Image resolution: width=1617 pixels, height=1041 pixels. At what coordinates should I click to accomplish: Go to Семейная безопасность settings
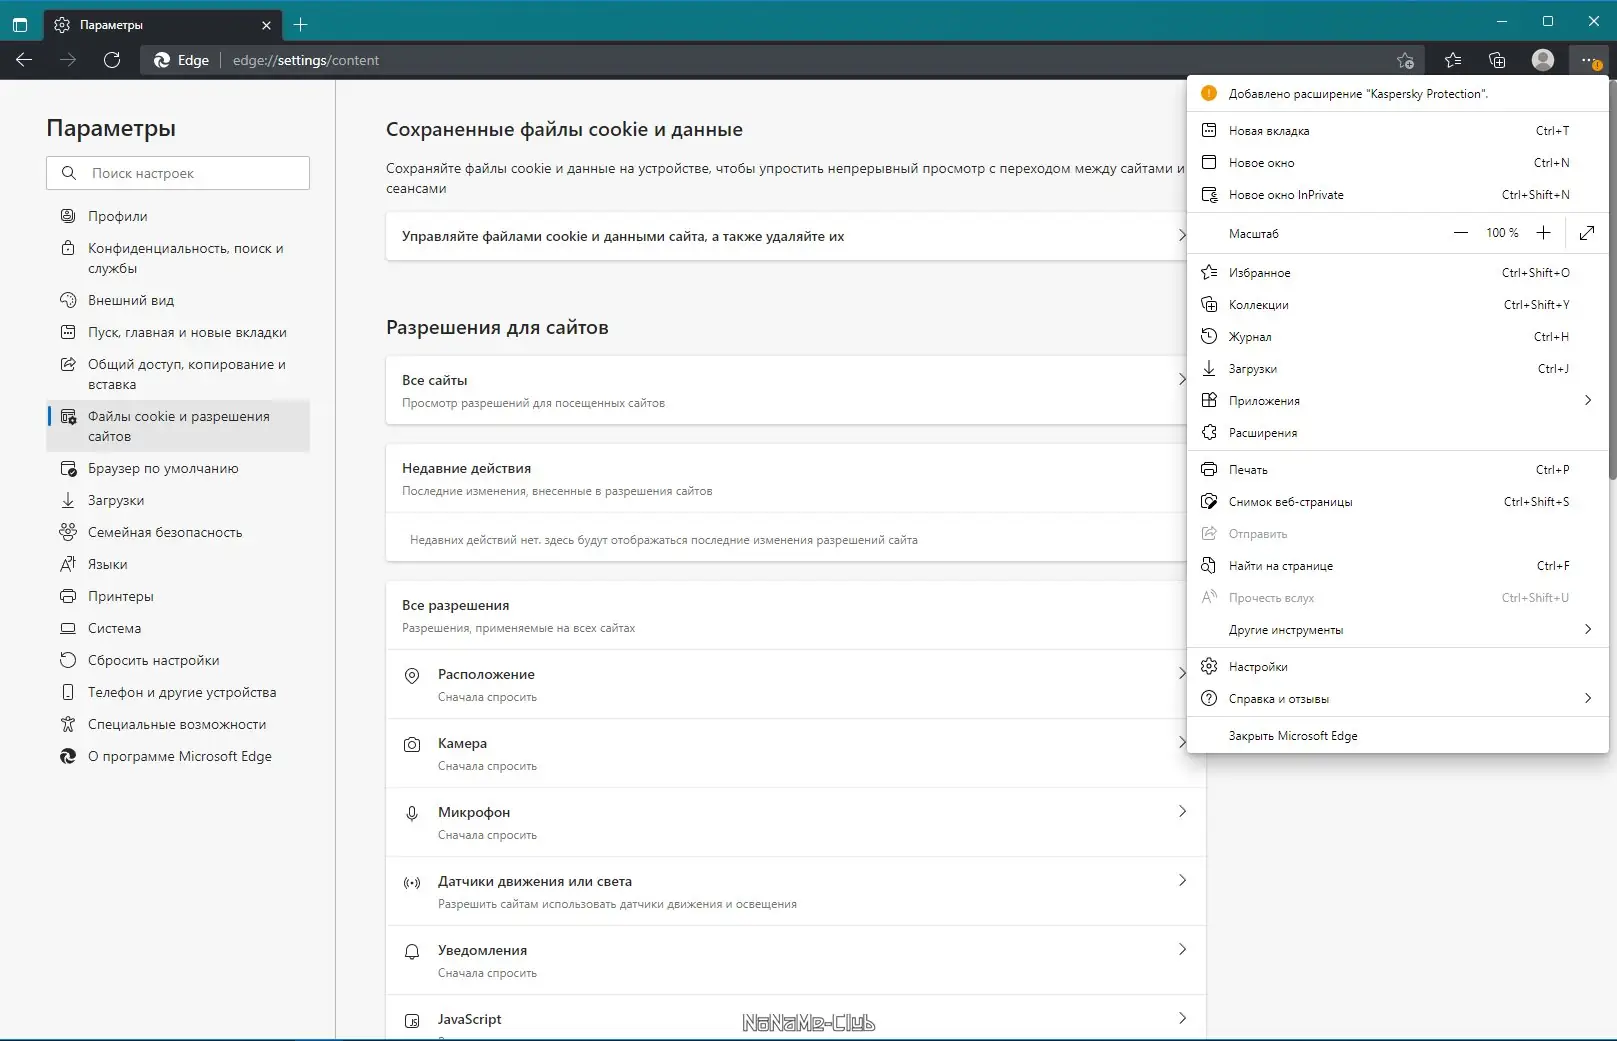178,532
